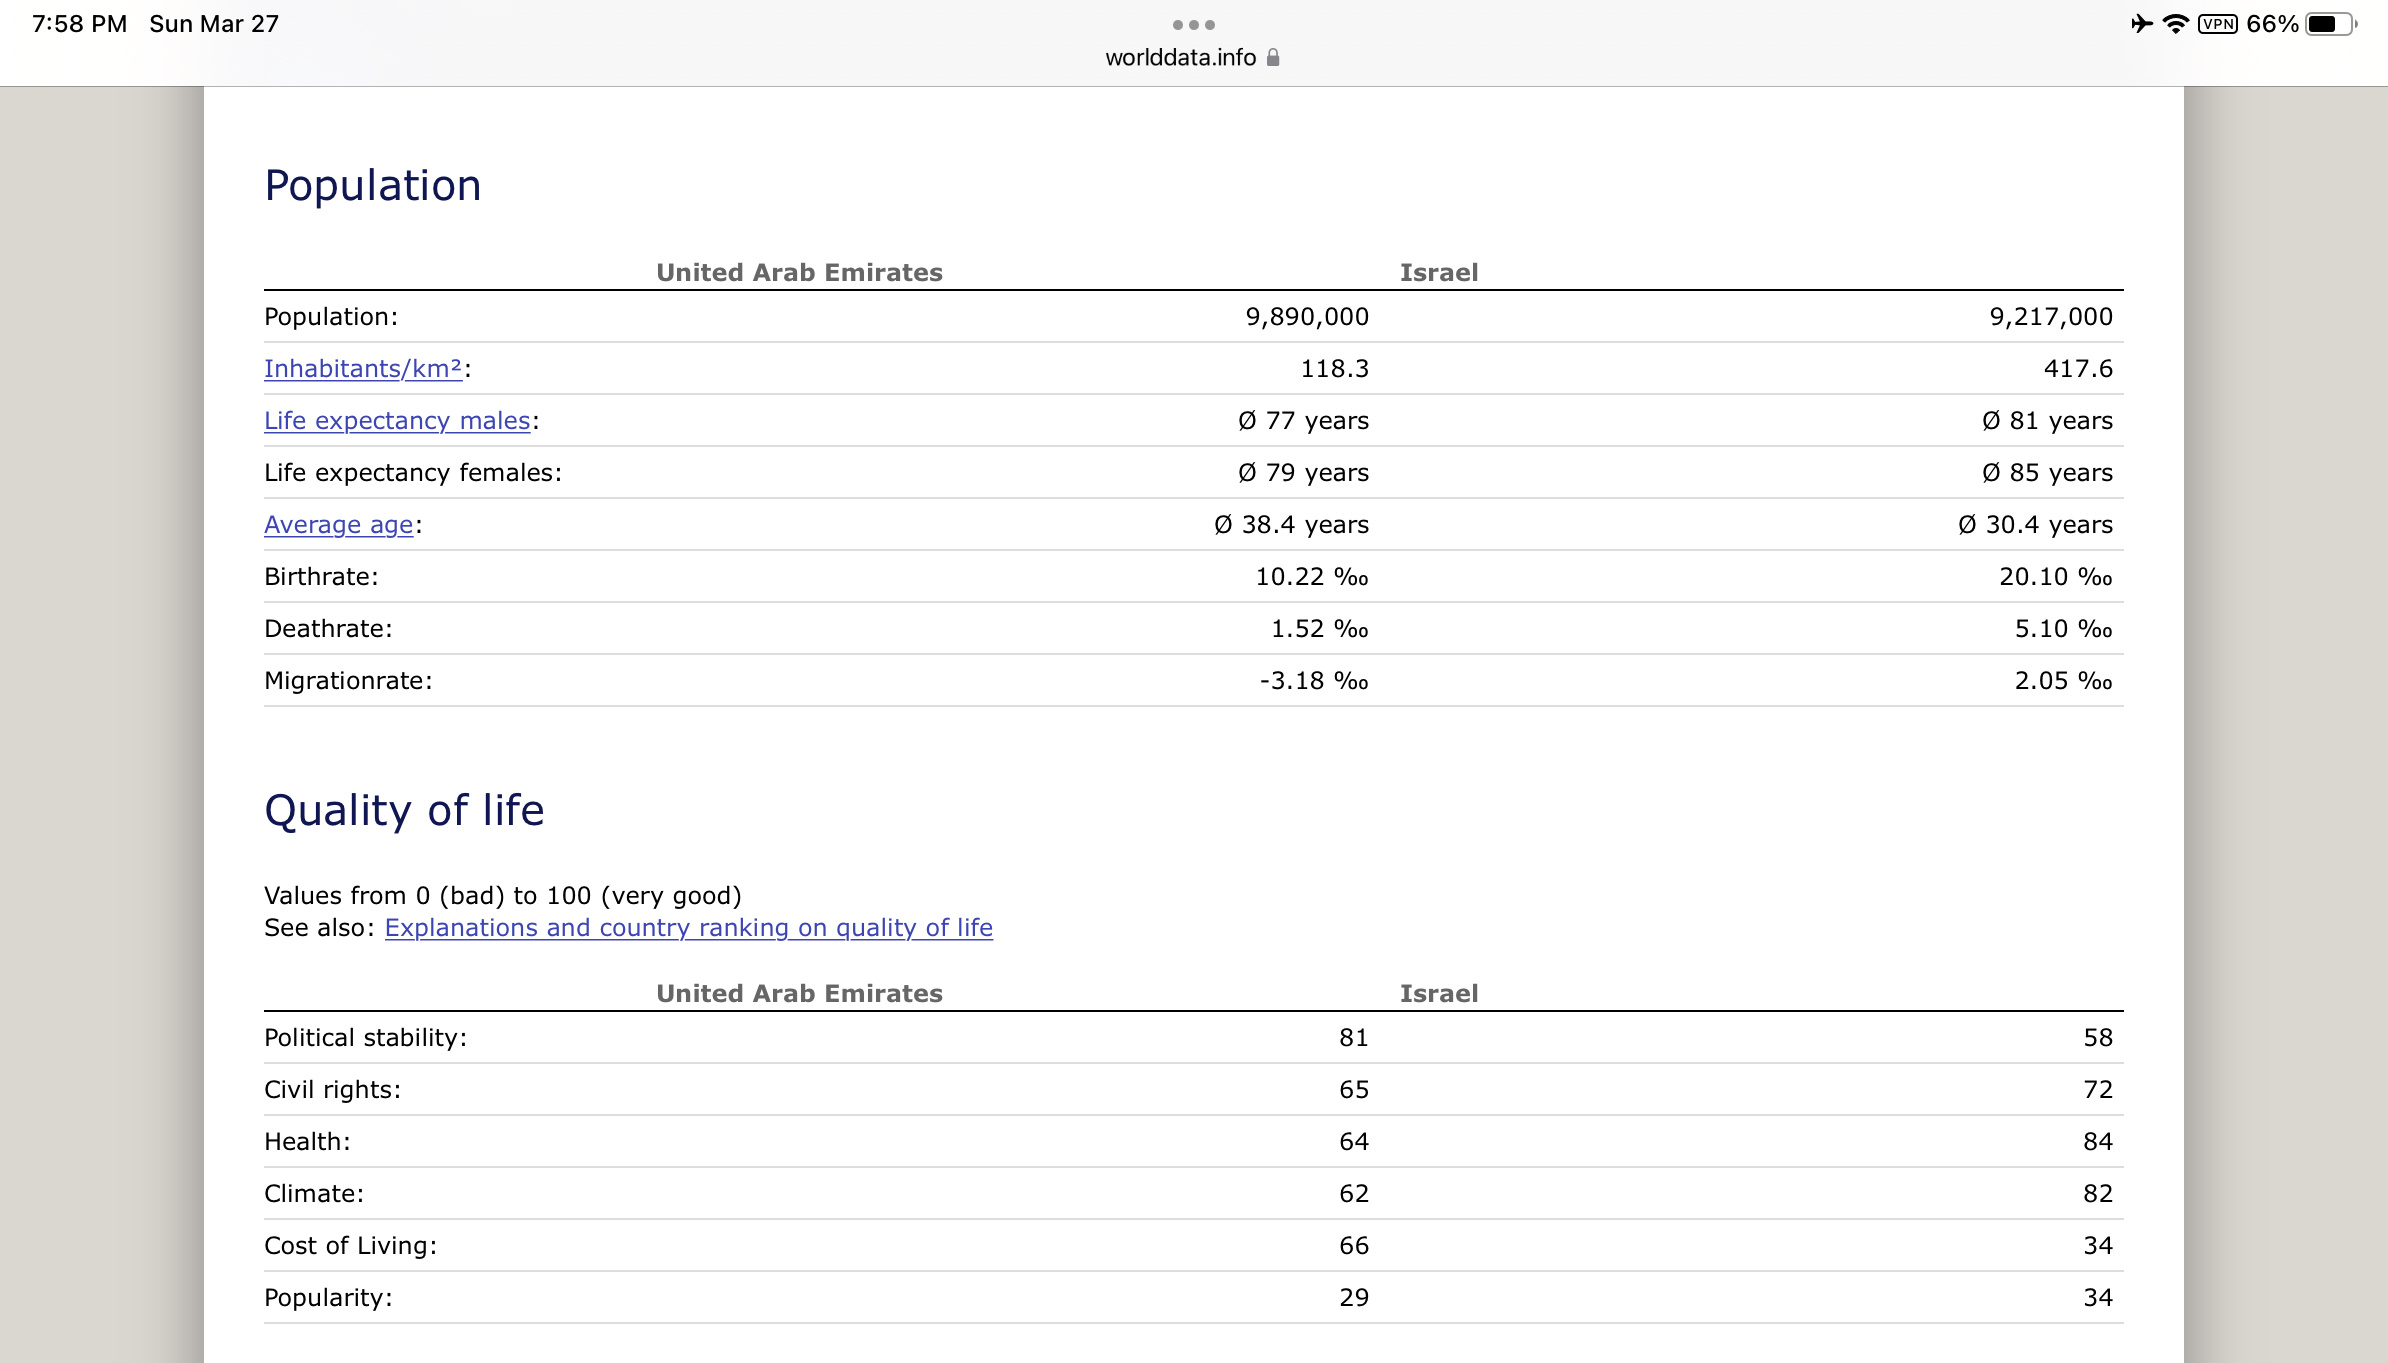Screen dimensions: 2388x1363
Task: Tap the battery indicator icon
Action: pyautogui.click(x=2330, y=24)
